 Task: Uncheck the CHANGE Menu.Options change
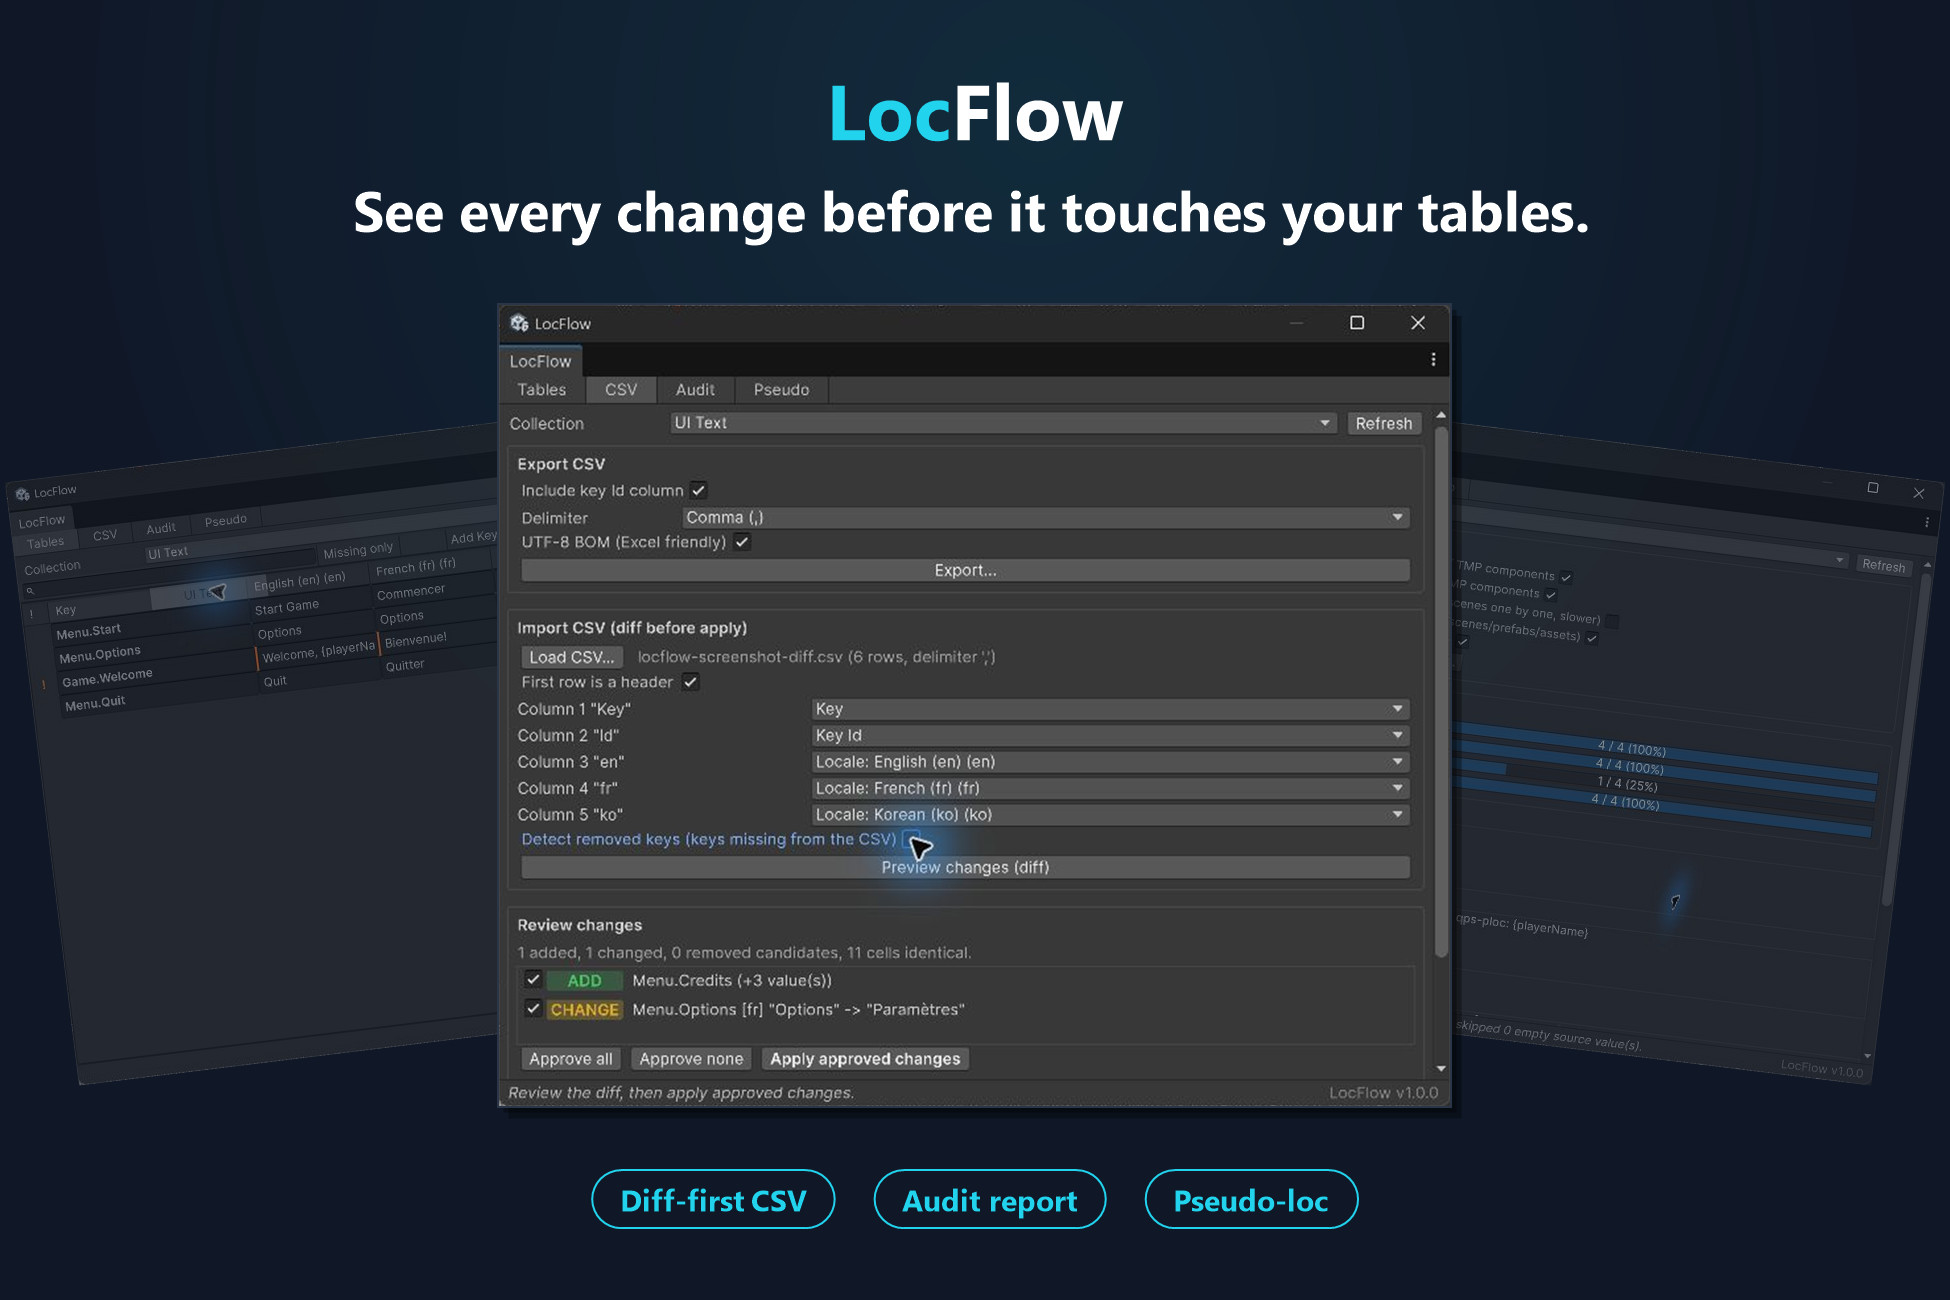(x=533, y=1009)
